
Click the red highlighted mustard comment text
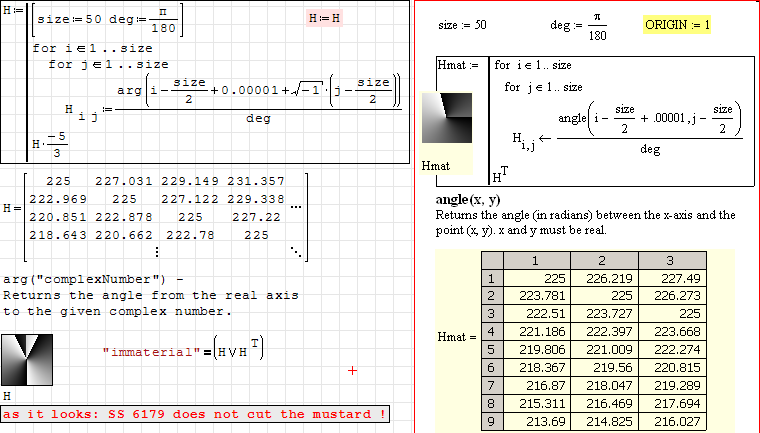tap(194, 414)
